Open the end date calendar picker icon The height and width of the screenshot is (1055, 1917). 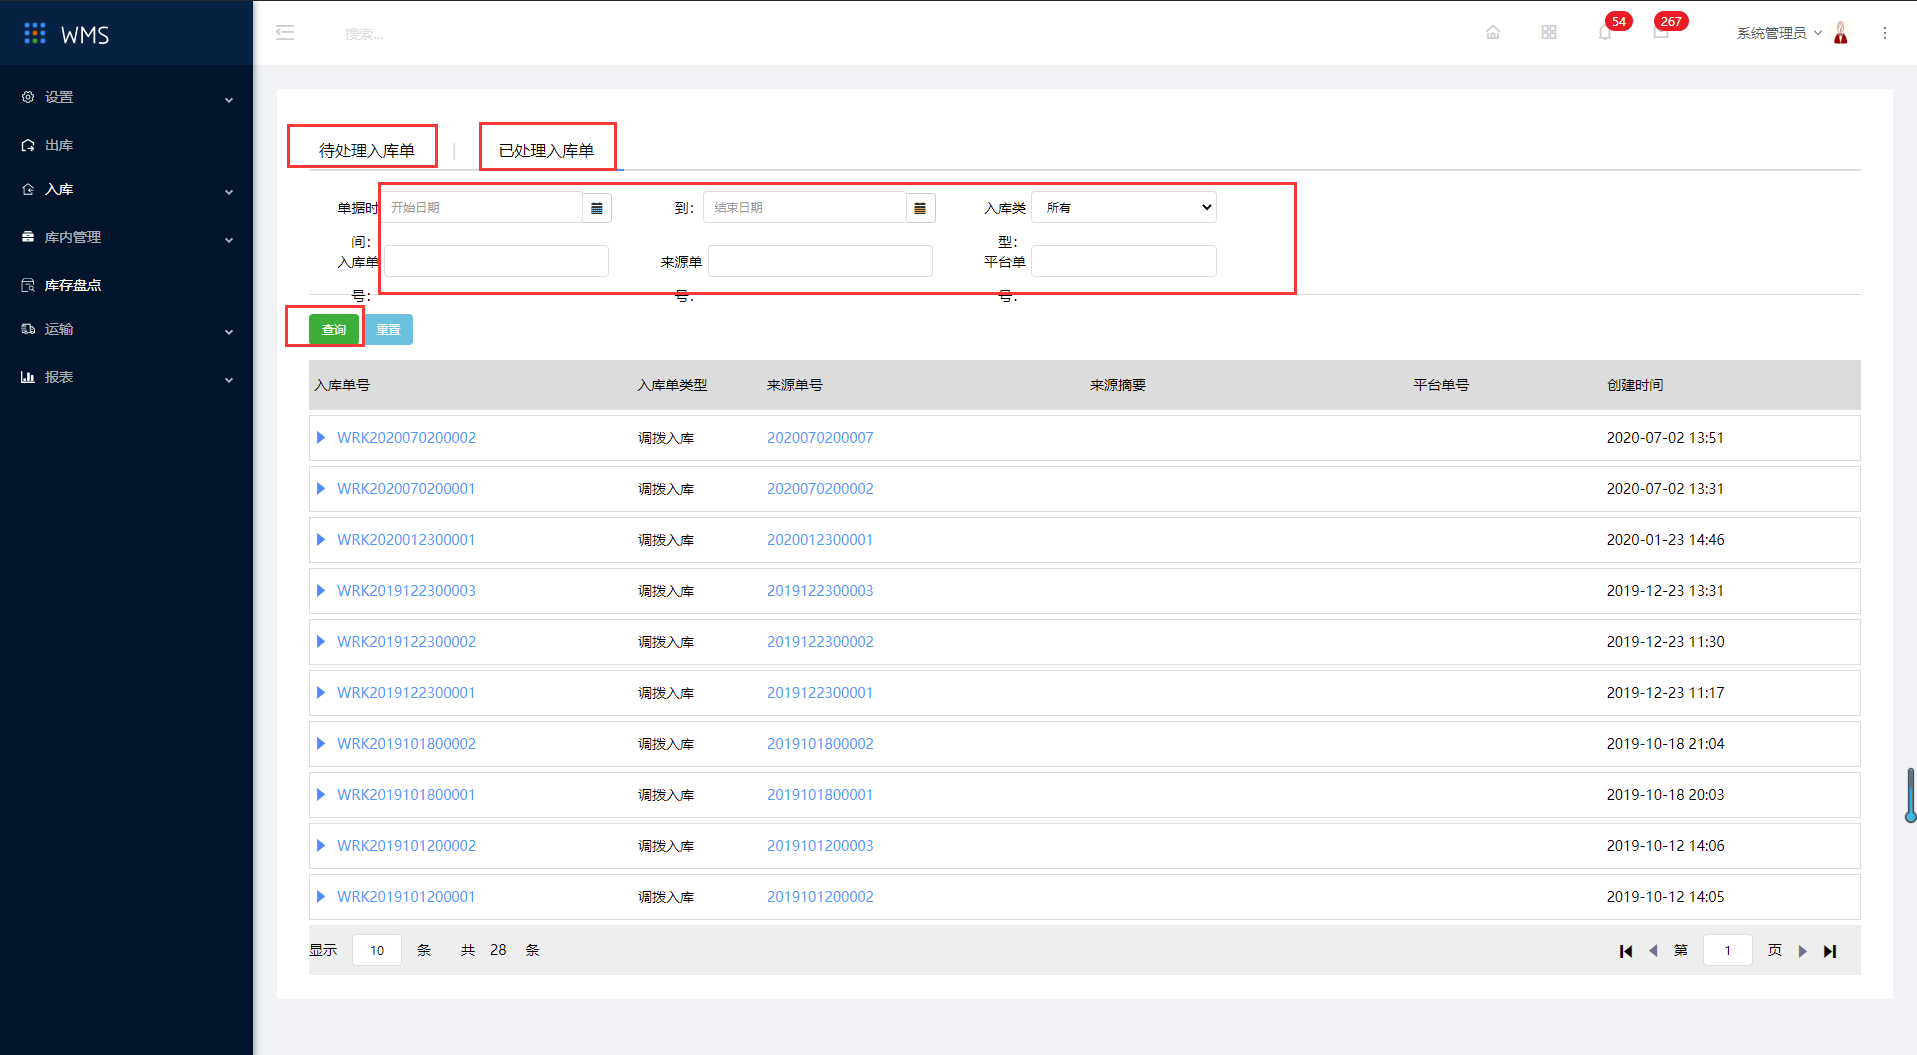(x=920, y=208)
